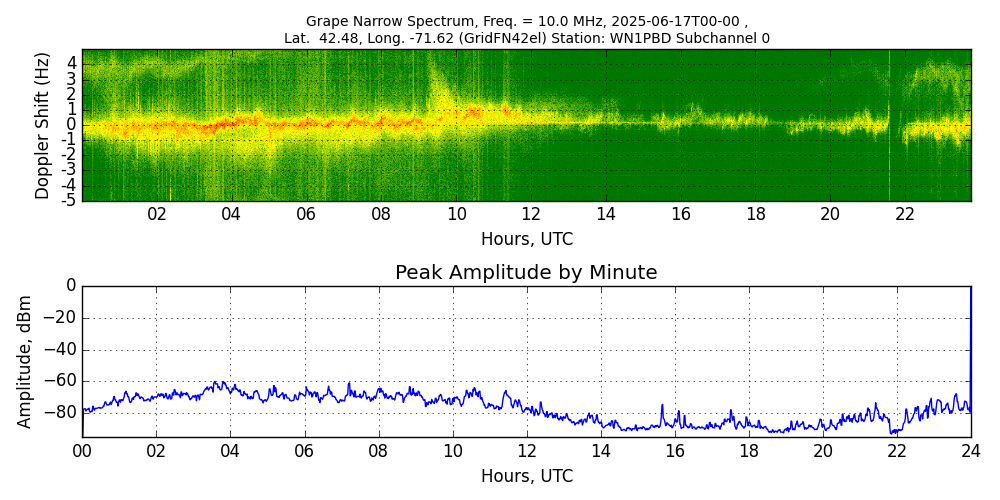Click 'Hours, UTC' label under the amplitude plot
Viewport: 1000px width, 500px height.
coord(526,476)
